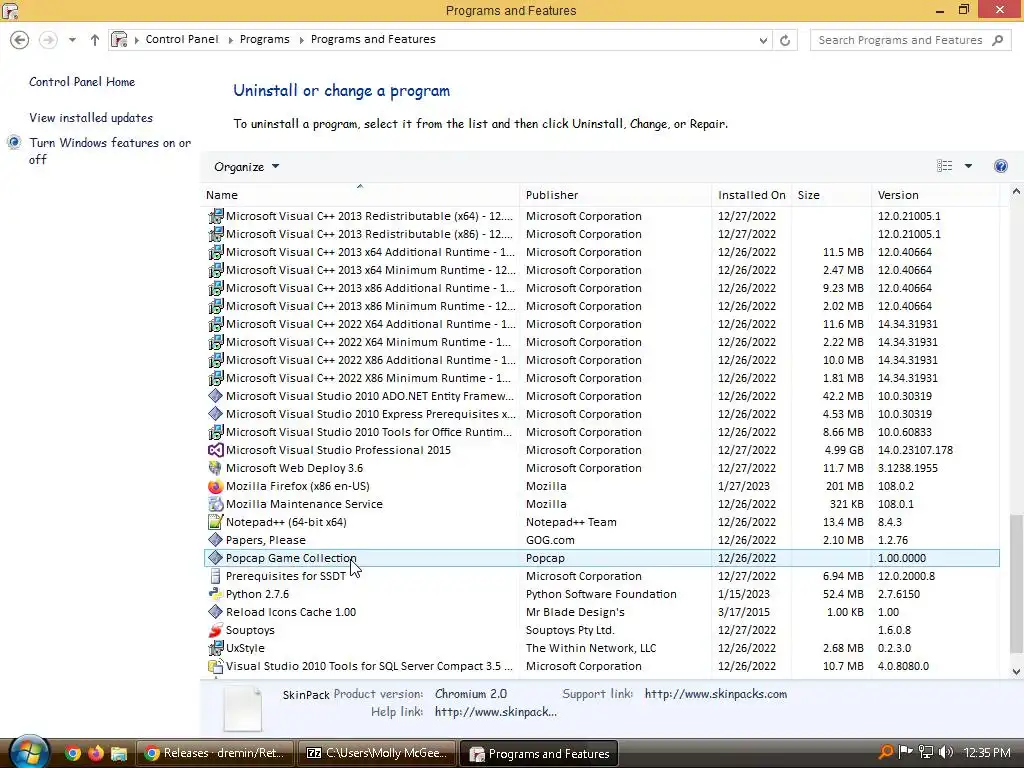This screenshot has width=1024, height=768.
Task: Open the Action Center flag icon
Action: click(x=906, y=752)
